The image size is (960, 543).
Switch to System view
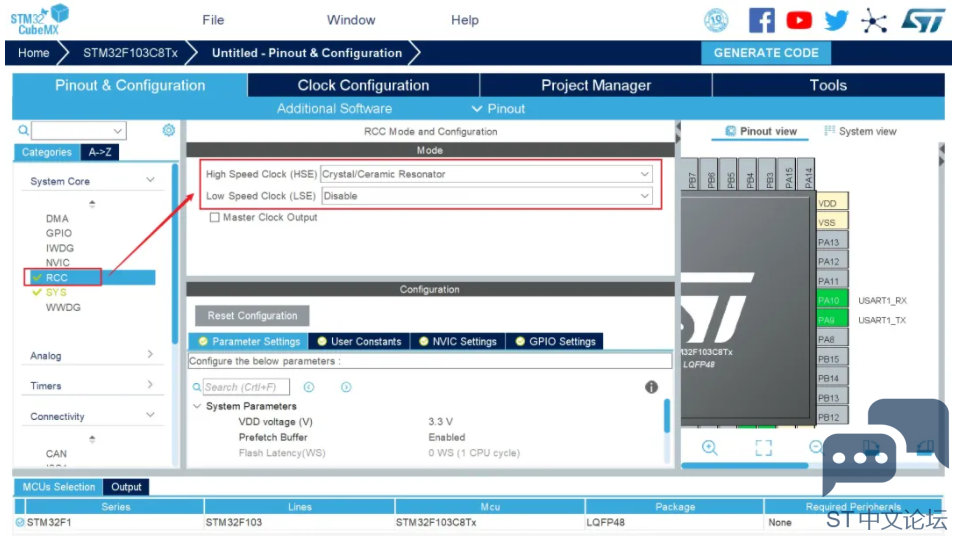(x=860, y=131)
